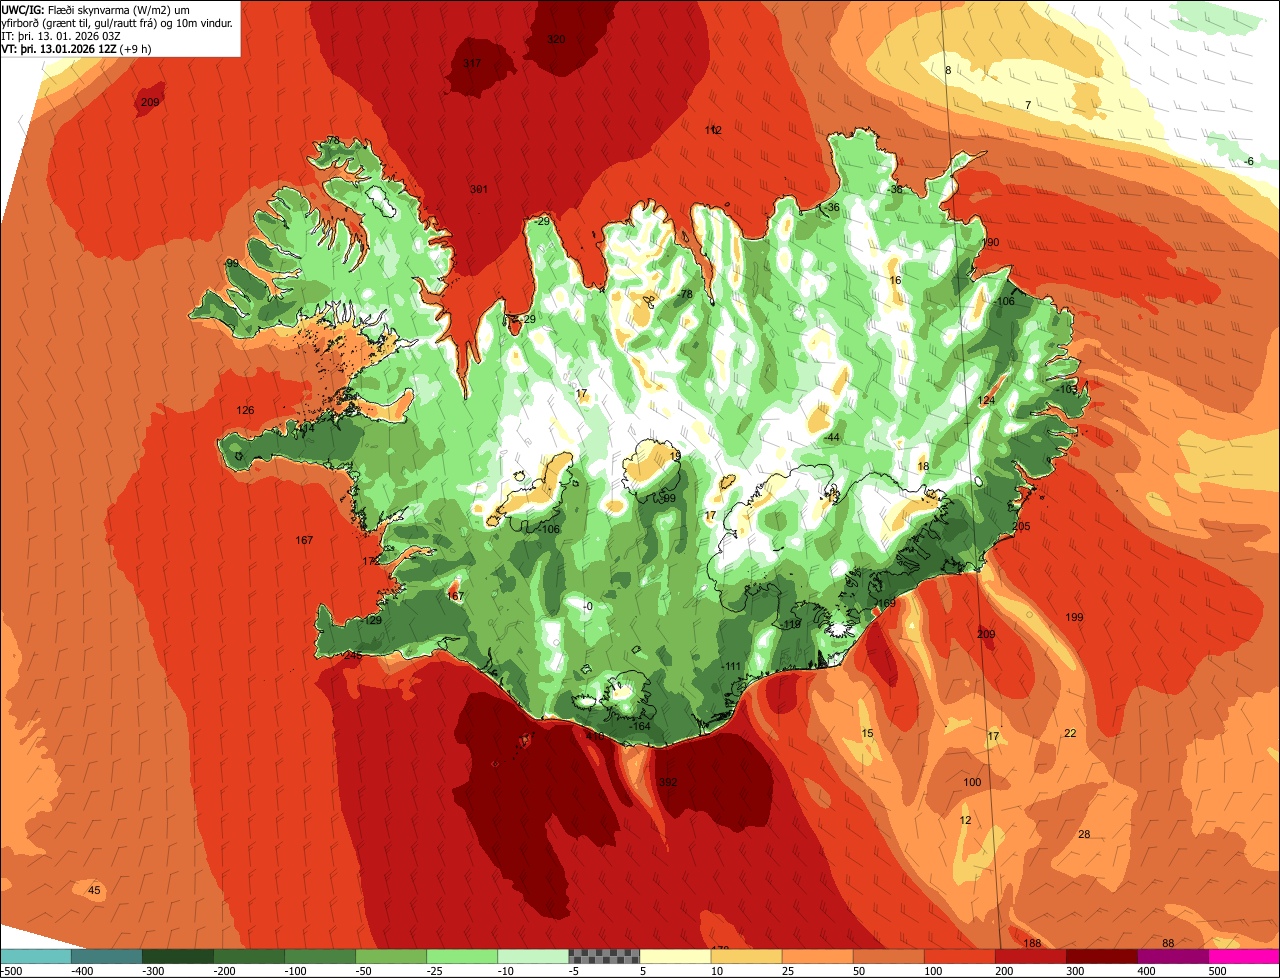The width and height of the screenshot is (1280, 978).
Task: Click the map value 28 in southeast sea
Action: [x=1084, y=834]
